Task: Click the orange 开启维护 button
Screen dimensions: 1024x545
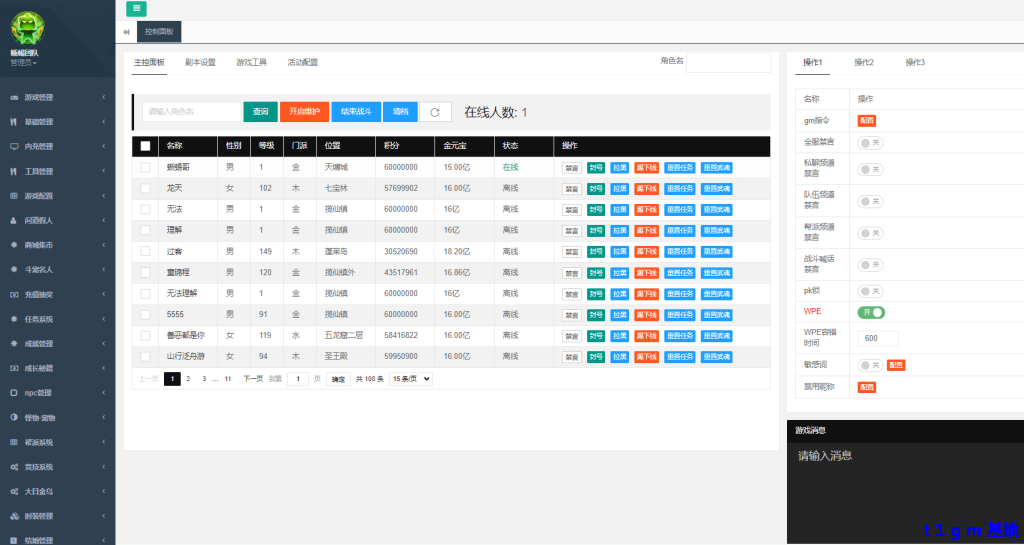Action: pos(304,112)
